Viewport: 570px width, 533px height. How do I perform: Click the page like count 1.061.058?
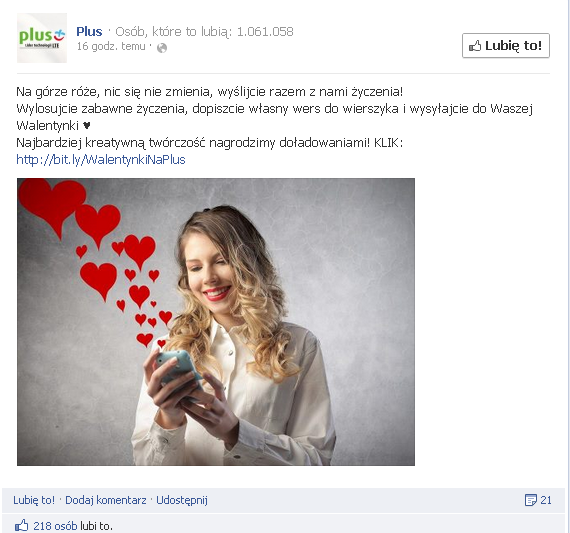265,32
